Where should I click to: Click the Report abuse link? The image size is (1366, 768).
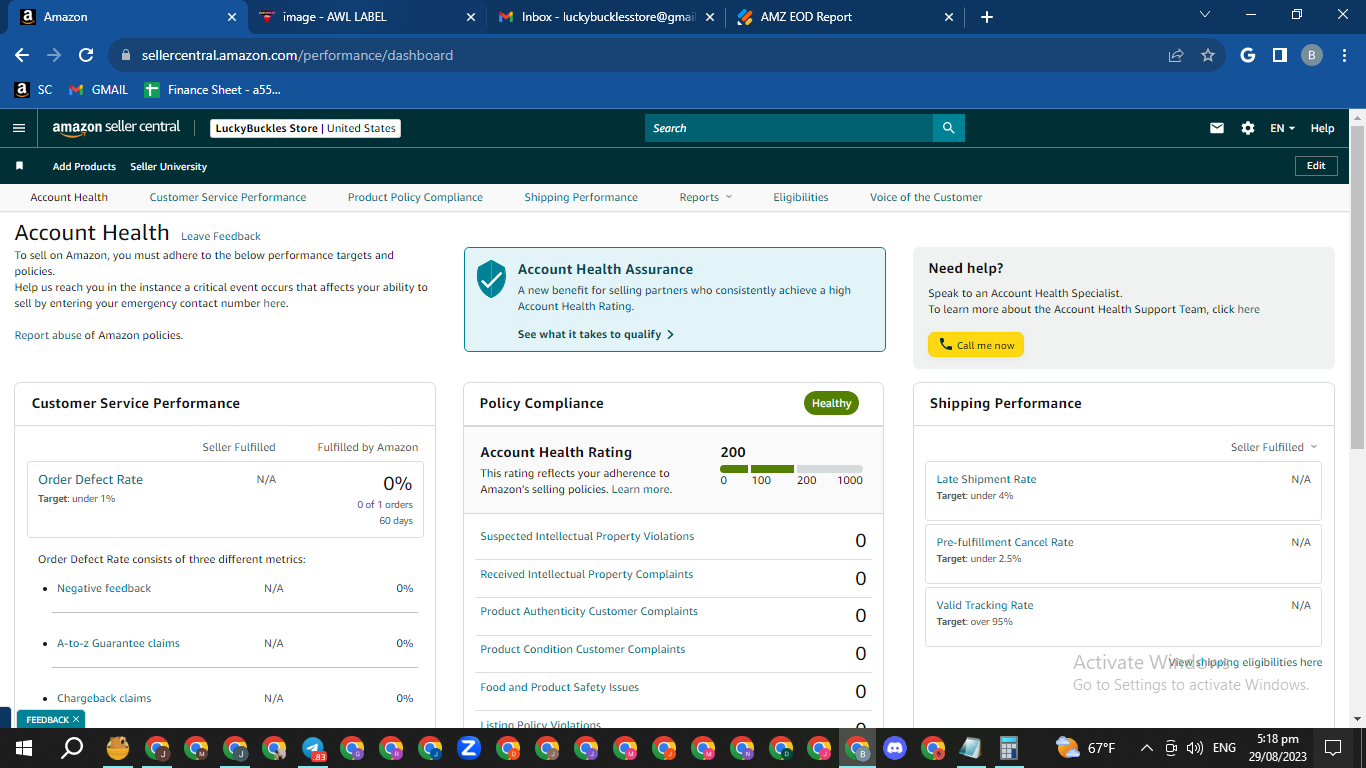[x=48, y=335]
